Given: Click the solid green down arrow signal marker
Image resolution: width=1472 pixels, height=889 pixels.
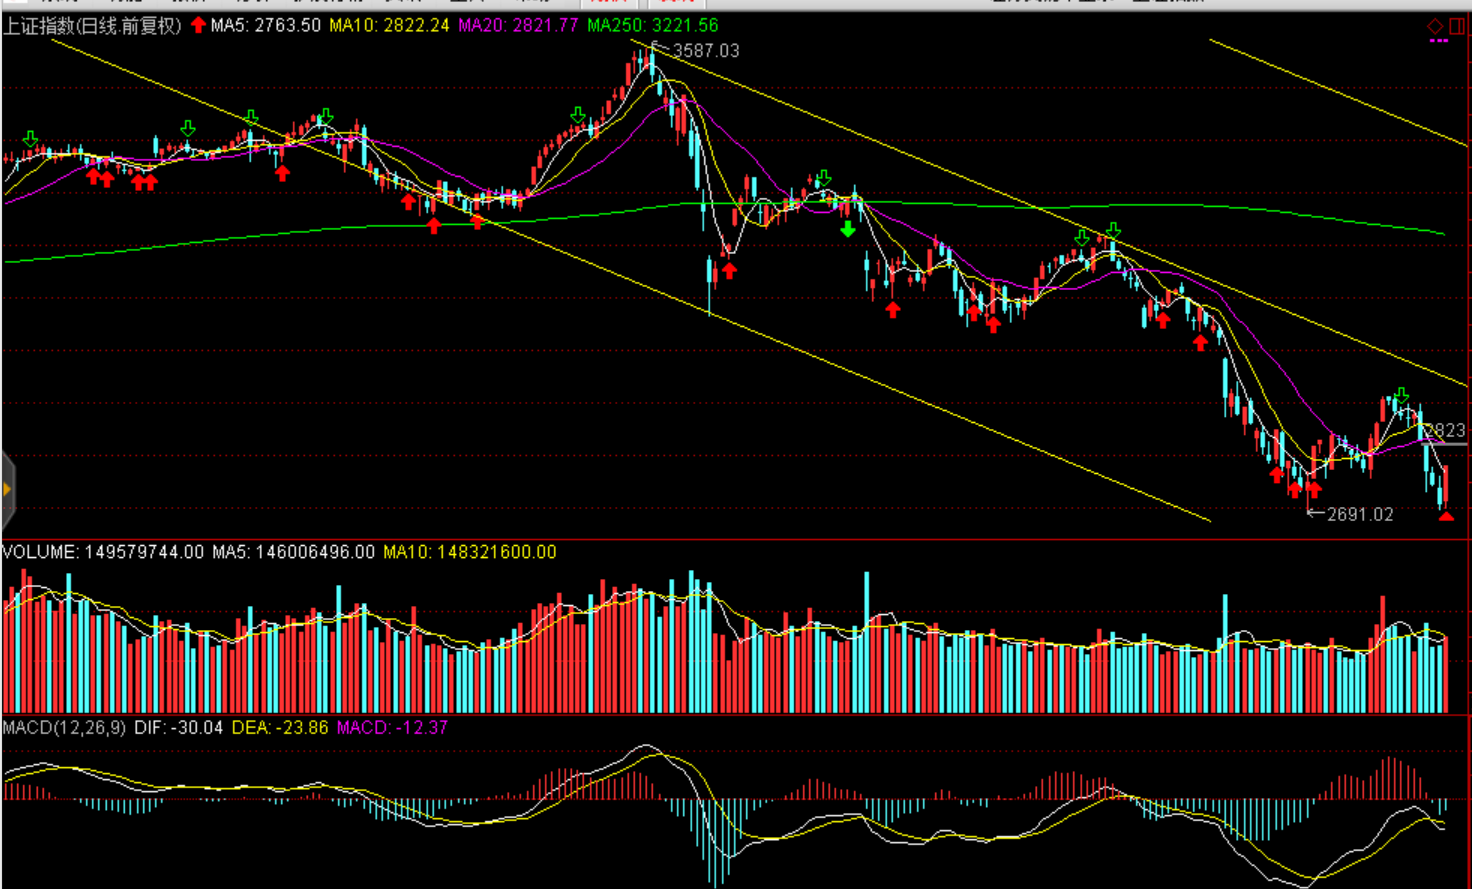Looking at the screenshot, I should (848, 229).
